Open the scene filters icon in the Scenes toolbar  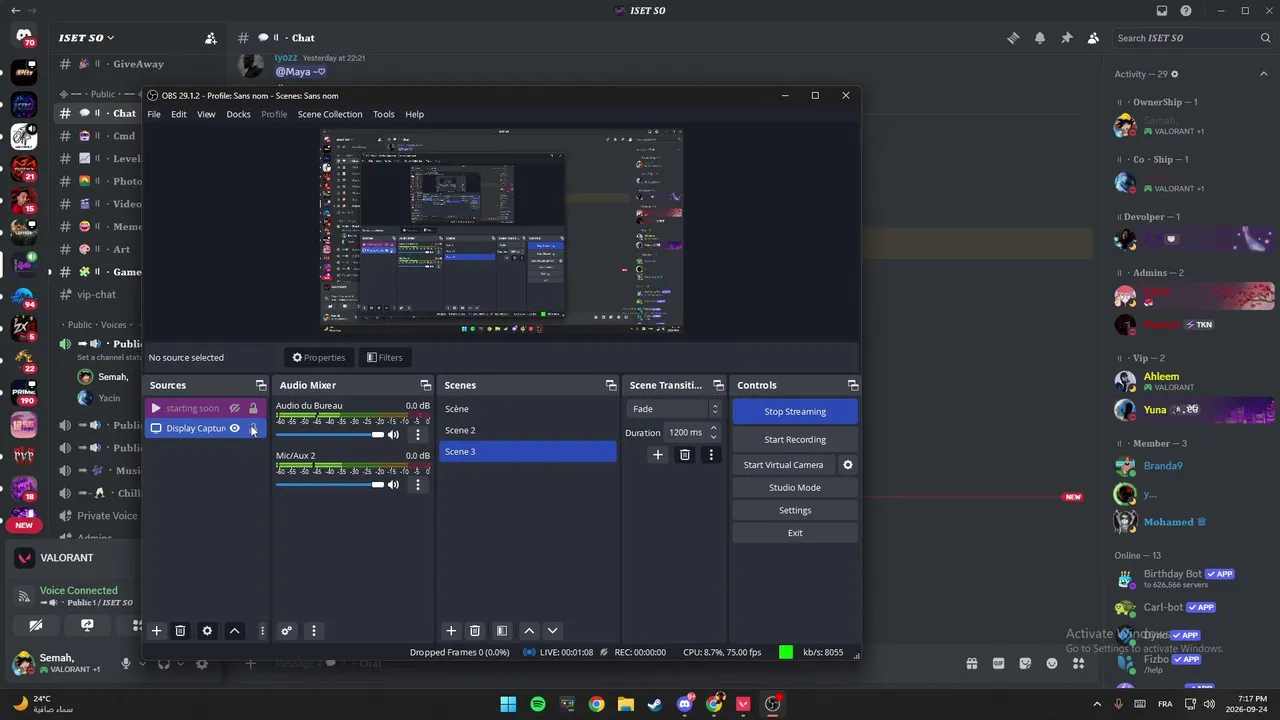502,631
